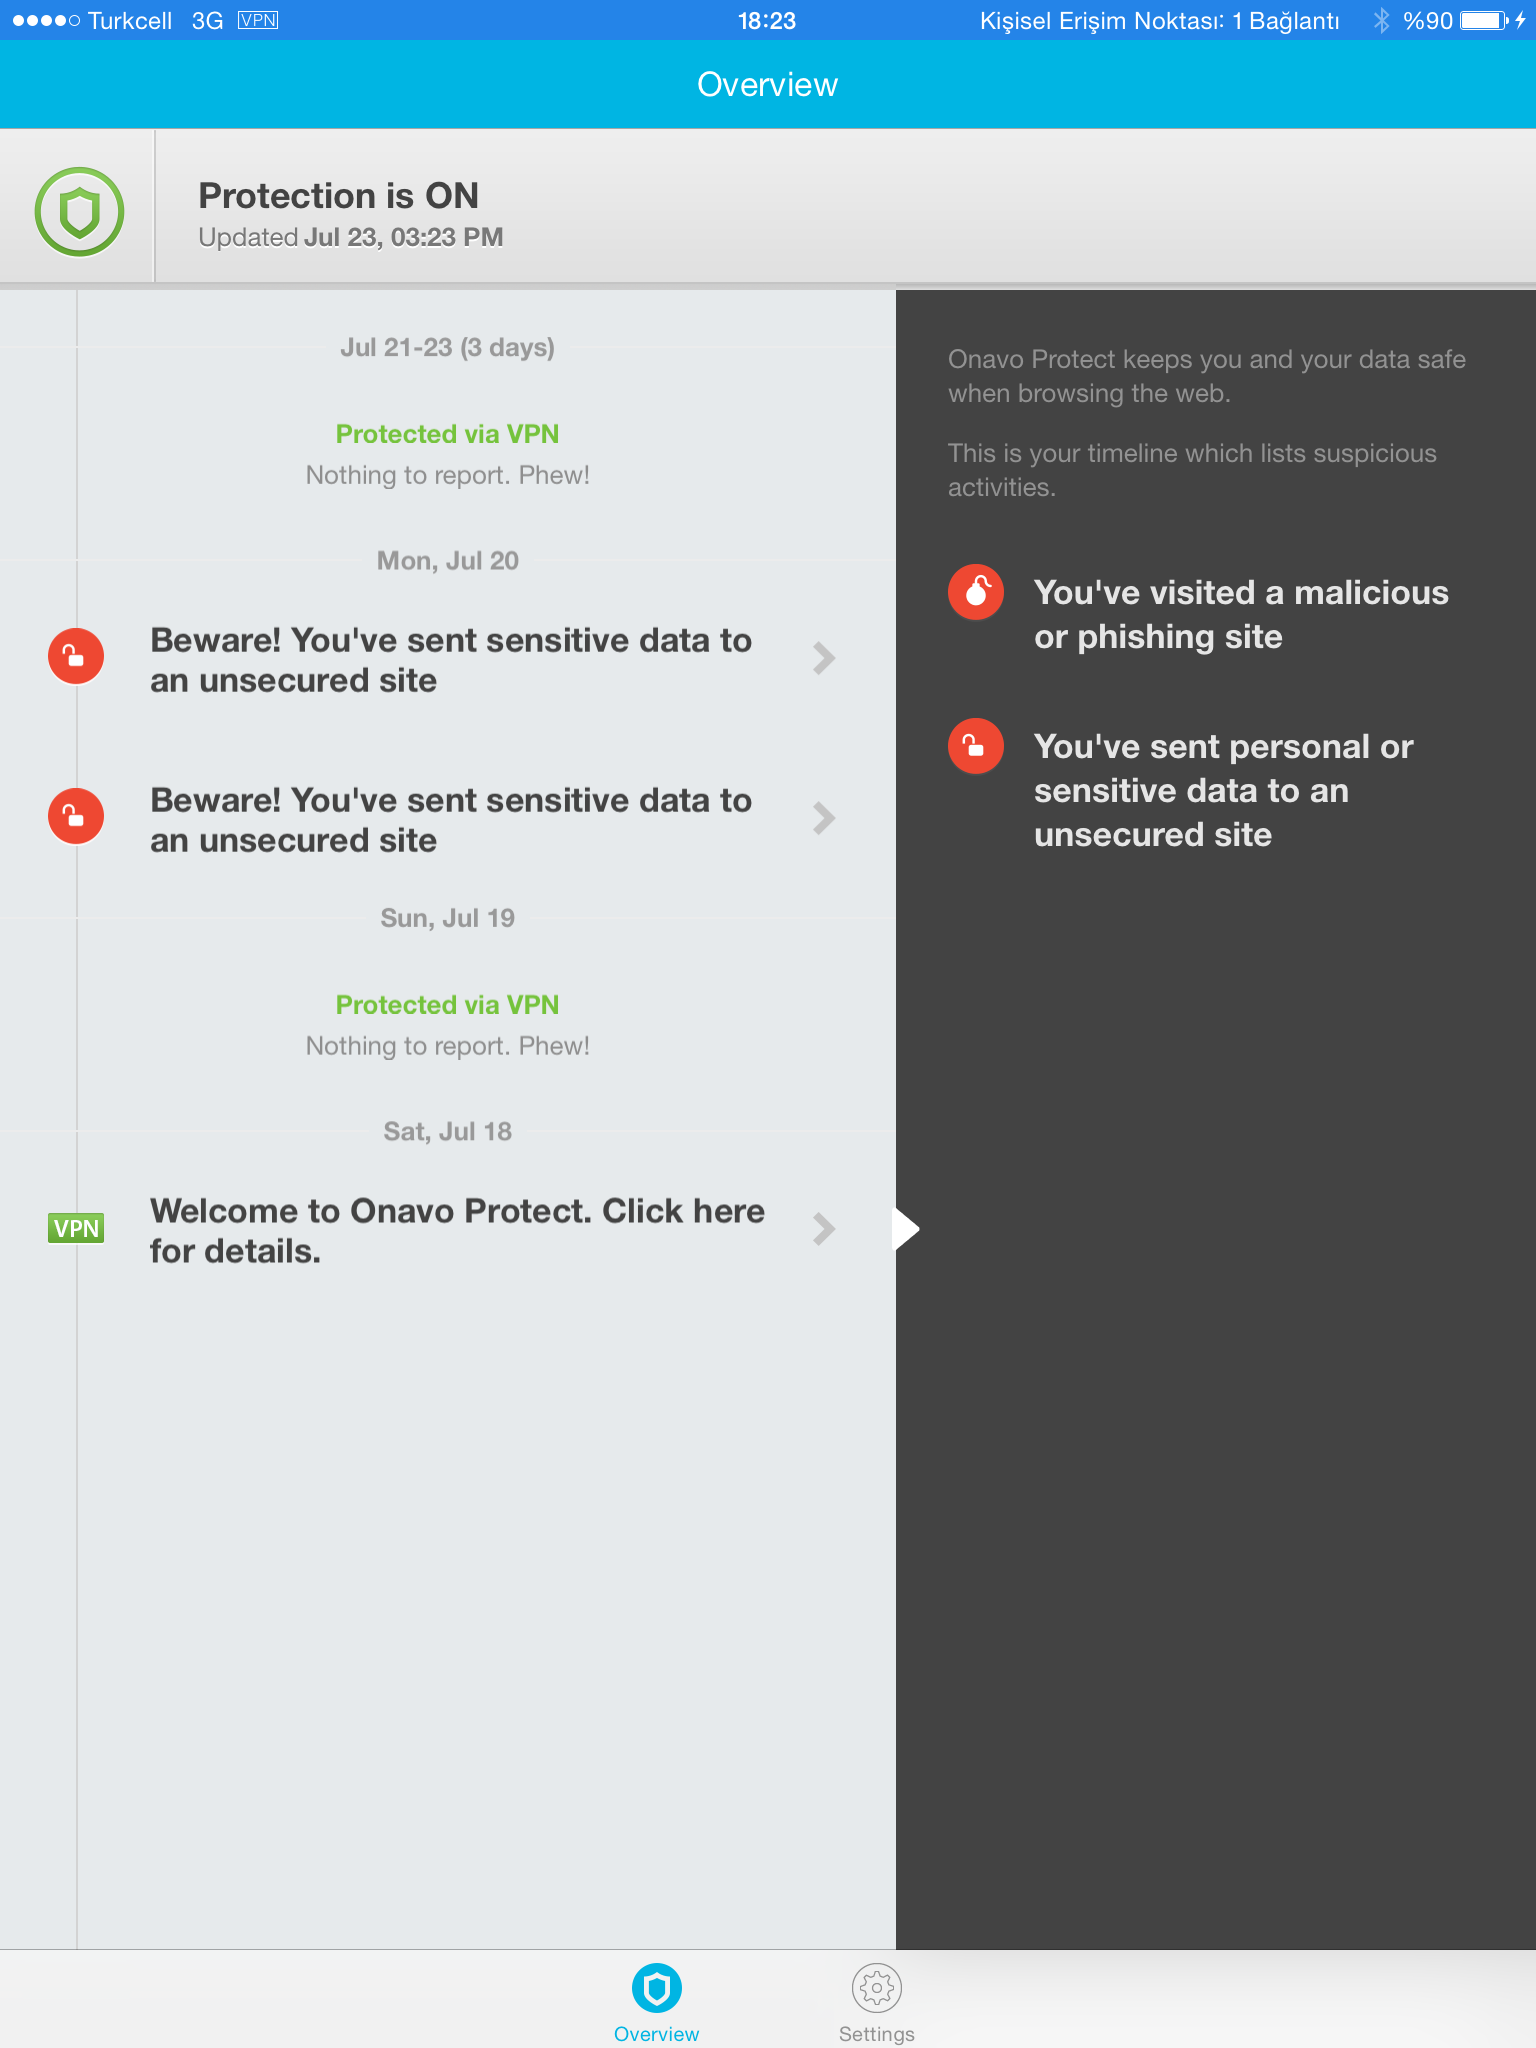Viewport: 1536px width, 2048px height.
Task: Tap the green VPN badge icon
Action: pos(76,1228)
